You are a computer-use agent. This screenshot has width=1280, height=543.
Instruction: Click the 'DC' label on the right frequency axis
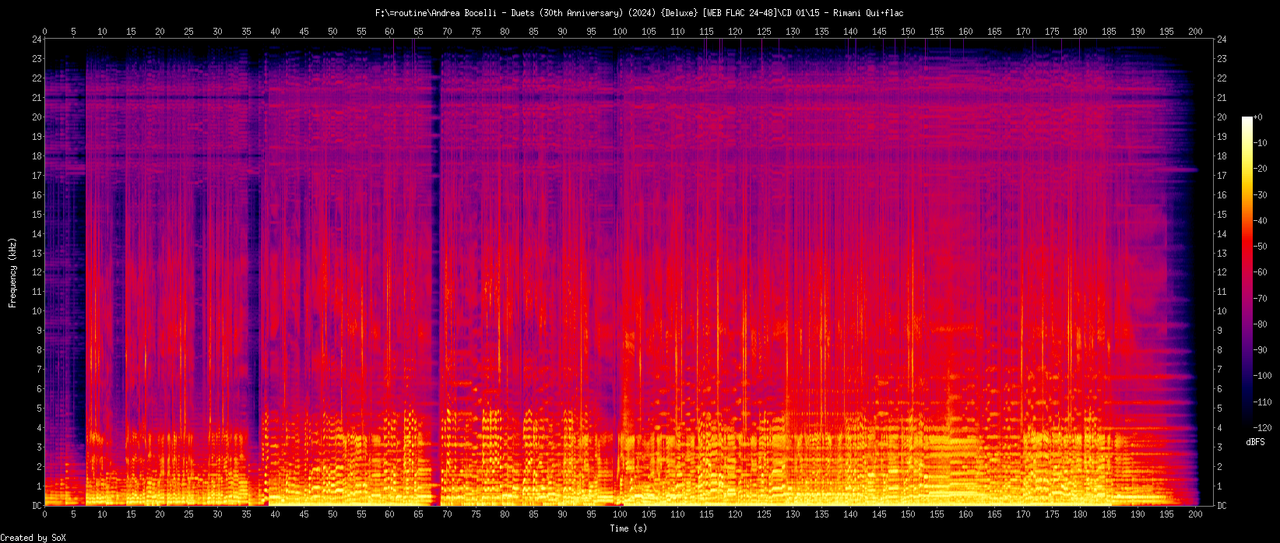[1223, 506]
